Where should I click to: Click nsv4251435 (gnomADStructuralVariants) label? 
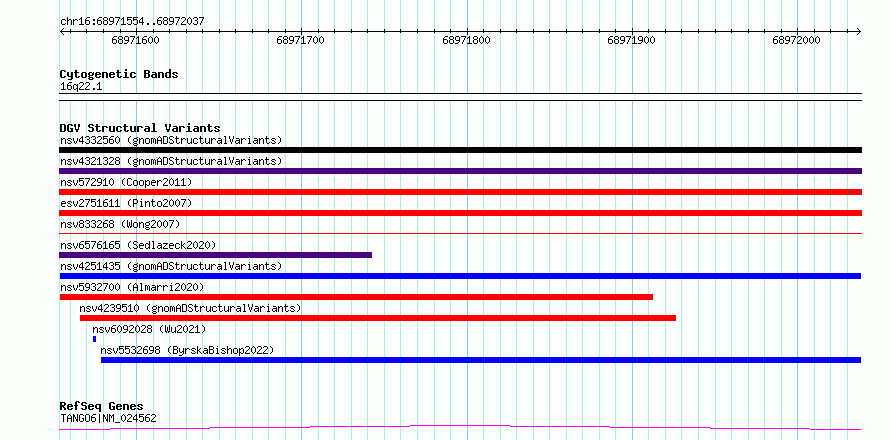(171, 266)
